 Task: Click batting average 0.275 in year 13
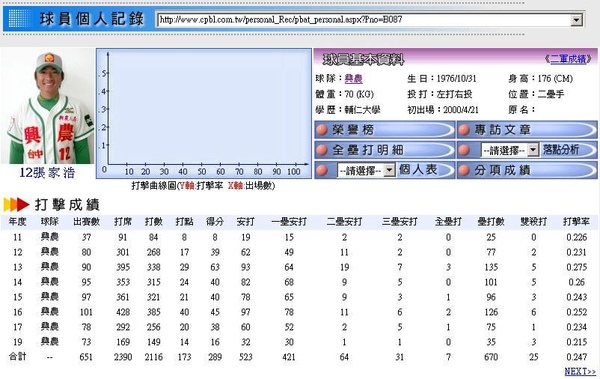577,267
